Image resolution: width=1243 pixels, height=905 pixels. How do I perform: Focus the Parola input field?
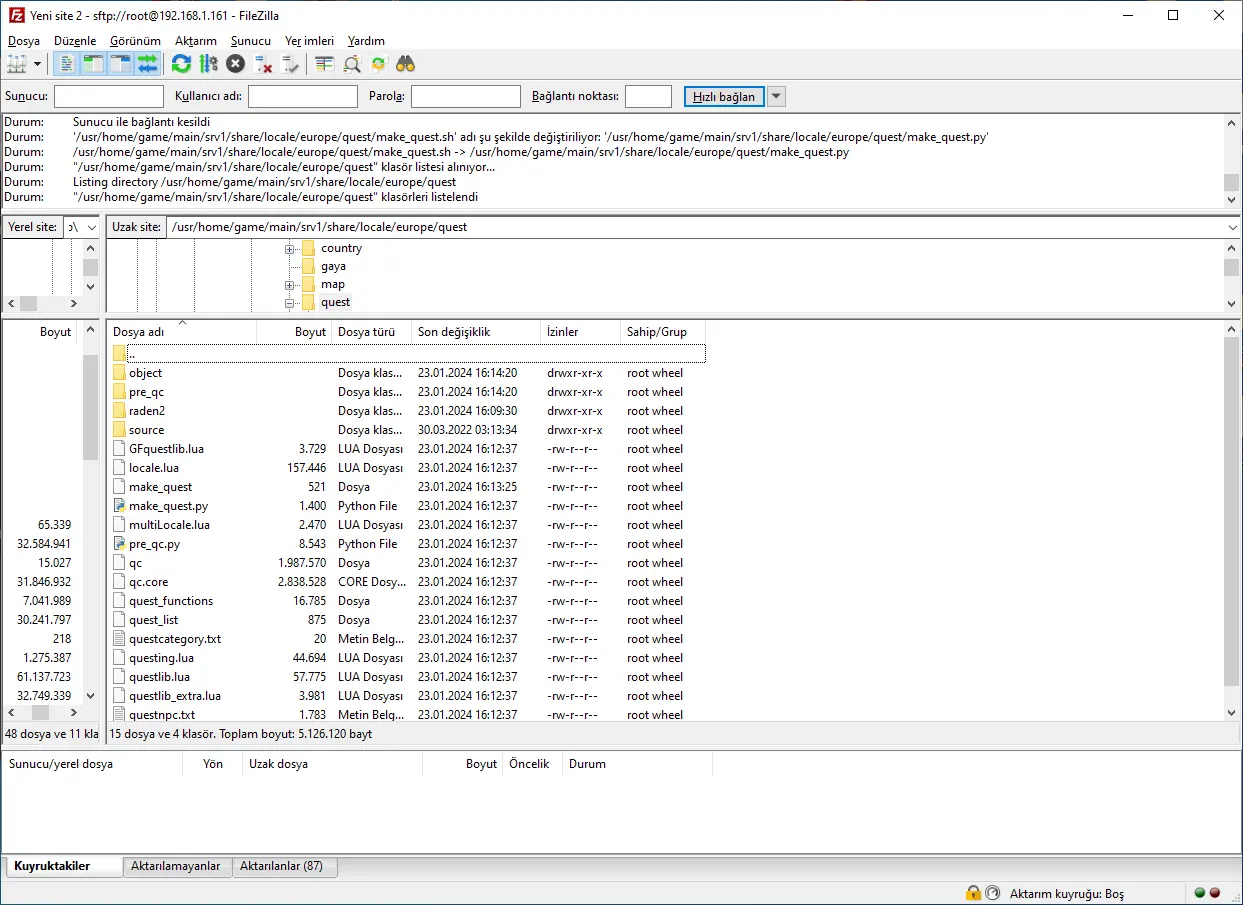pos(466,96)
